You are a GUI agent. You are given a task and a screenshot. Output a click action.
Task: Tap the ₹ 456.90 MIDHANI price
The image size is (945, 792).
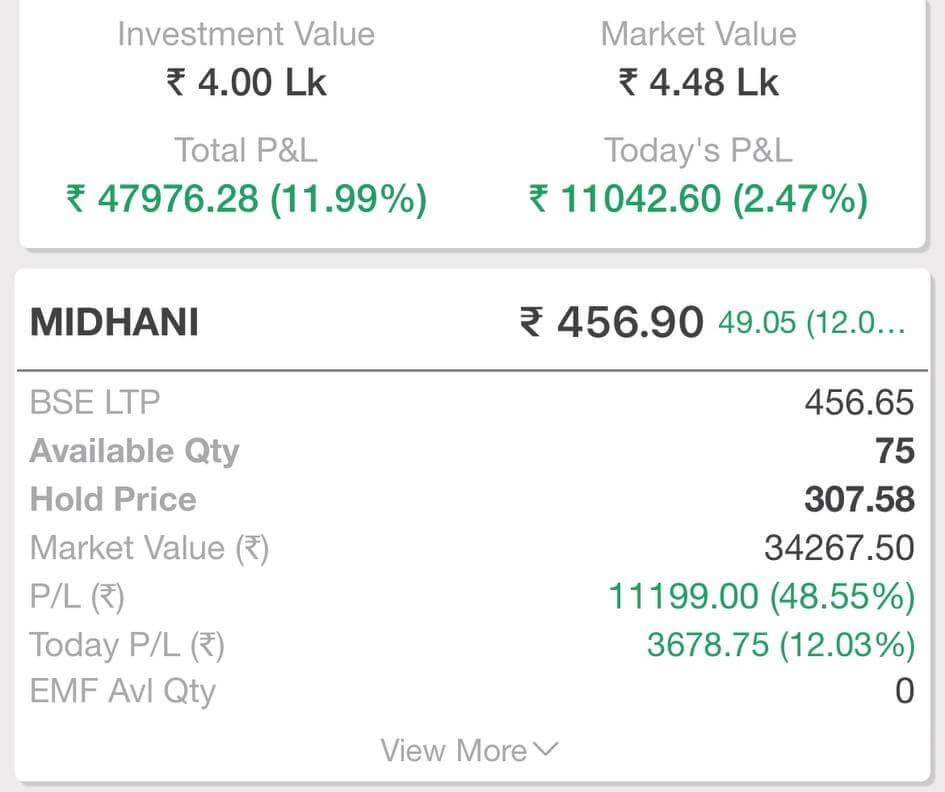pyautogui.click(x=611, y=323)
